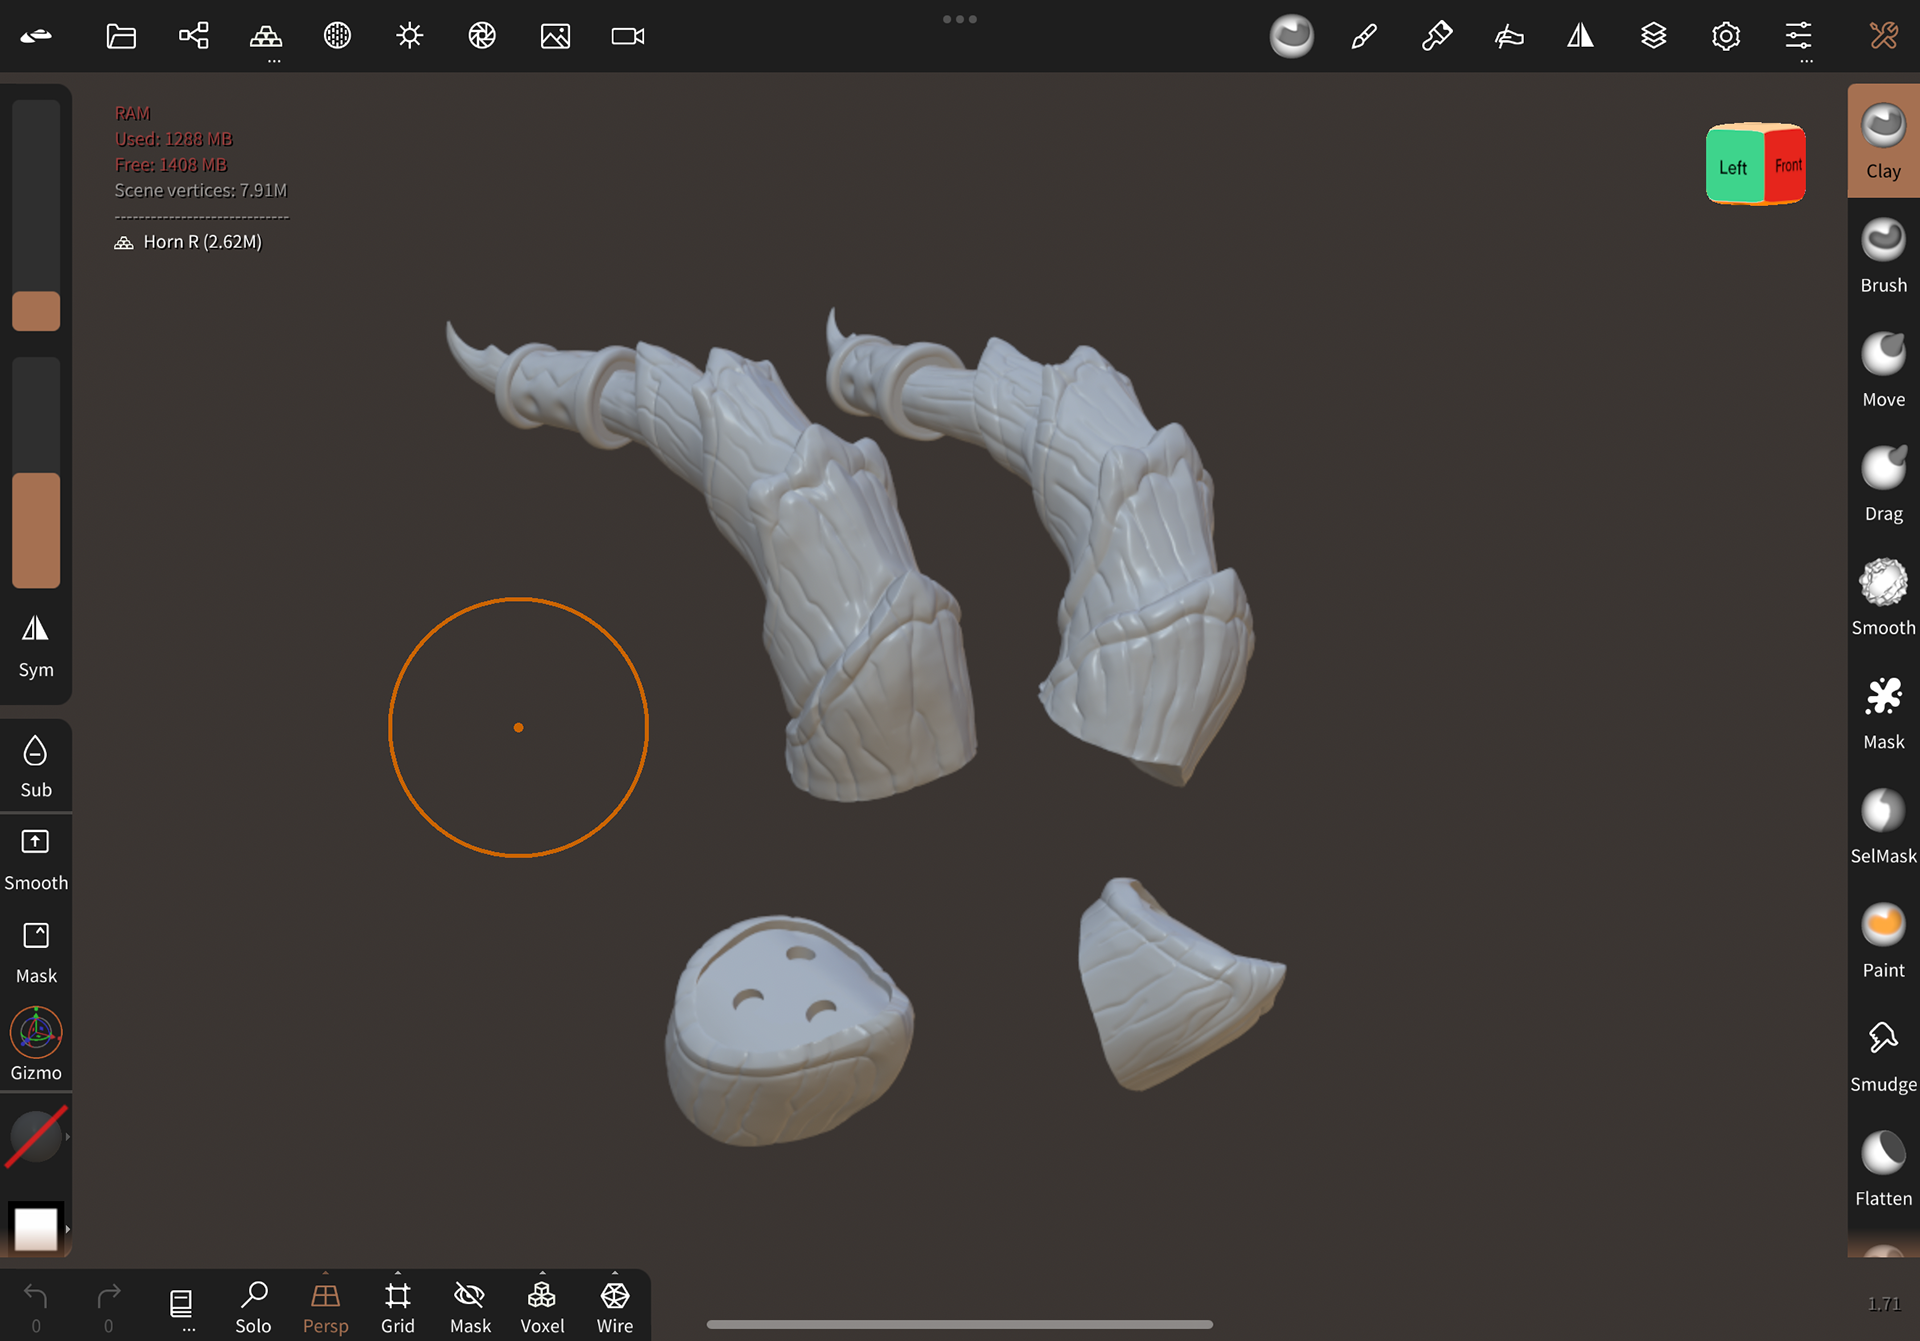Toggle Solo mode
The width and height of the screenshot is (1920, 1341).
coord(253,1305)
